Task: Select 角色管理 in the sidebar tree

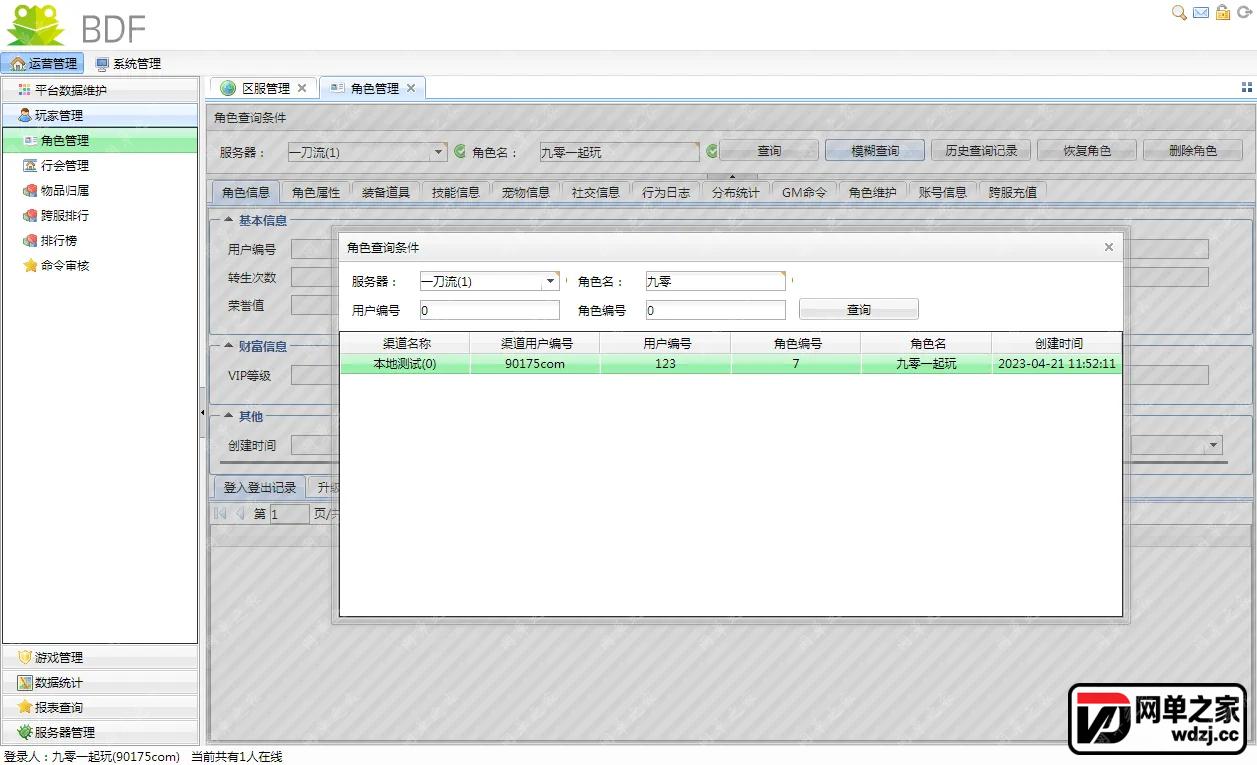Action: click(x=100, y=141)
